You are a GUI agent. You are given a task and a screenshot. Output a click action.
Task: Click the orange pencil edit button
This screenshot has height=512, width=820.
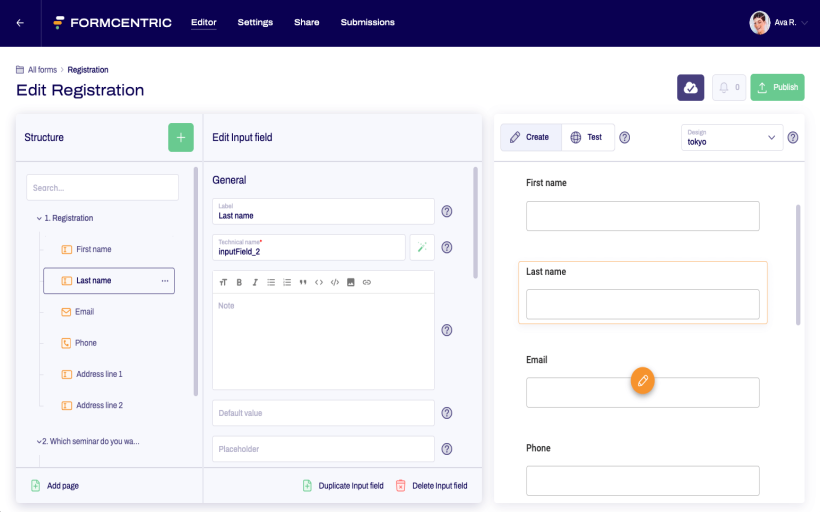click(x=643, y=381)
